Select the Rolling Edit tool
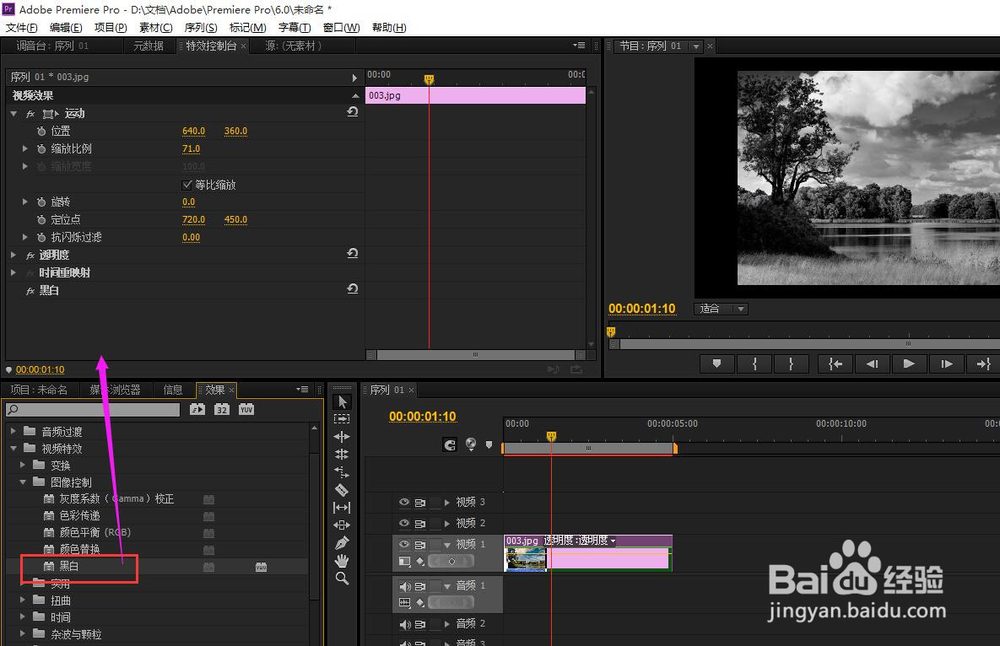 tap(342, 454)
